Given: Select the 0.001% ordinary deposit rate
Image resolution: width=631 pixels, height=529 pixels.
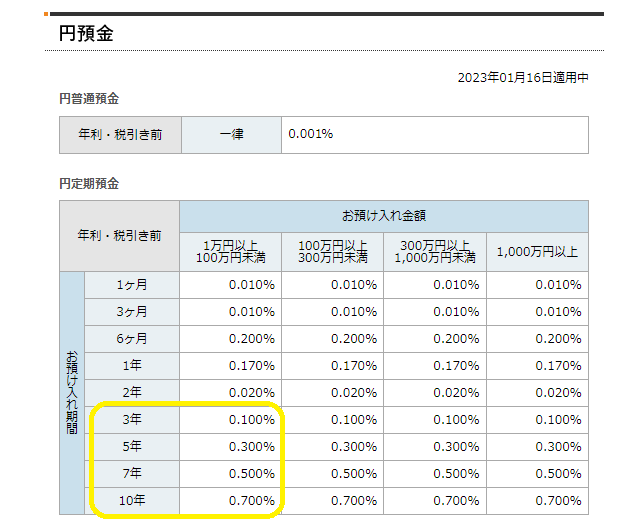Looking at the screenshot, I should click(311, 134).
